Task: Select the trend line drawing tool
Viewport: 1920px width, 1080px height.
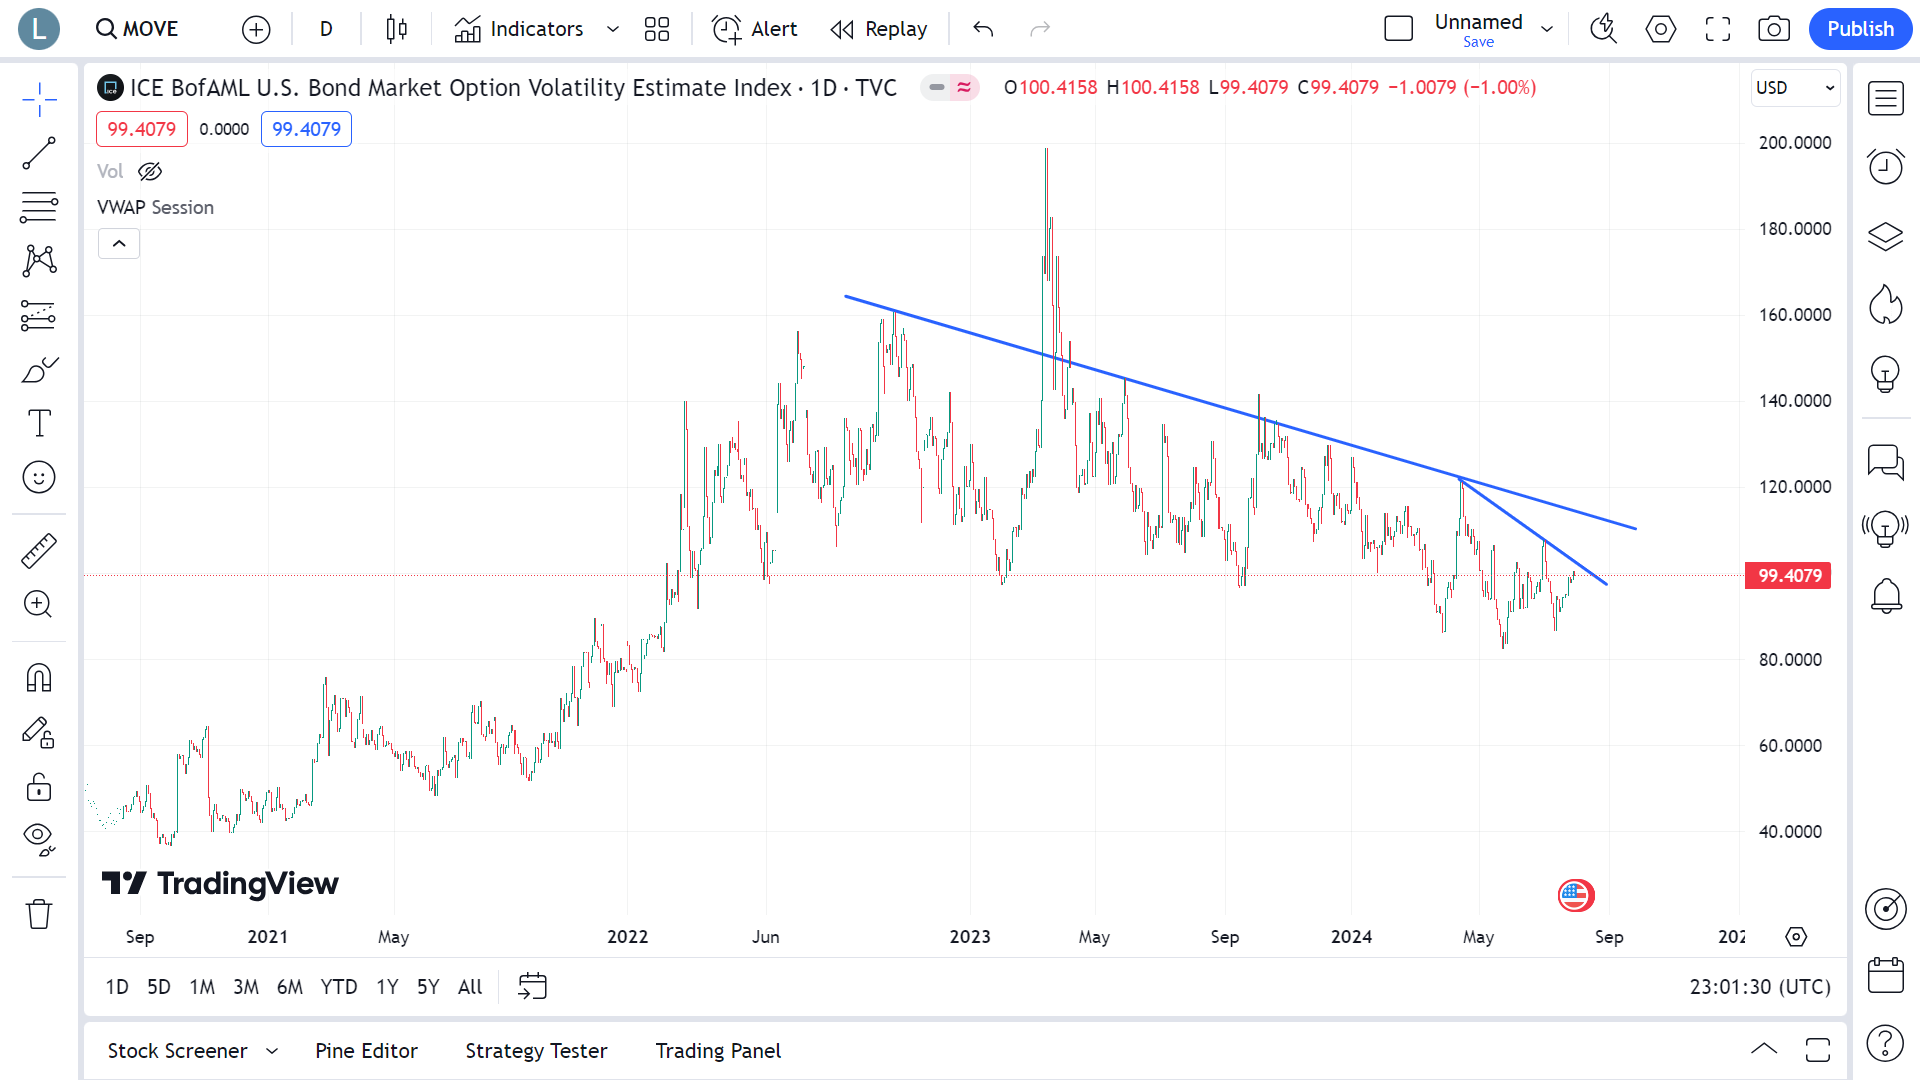Action: (x=39, y=154)
